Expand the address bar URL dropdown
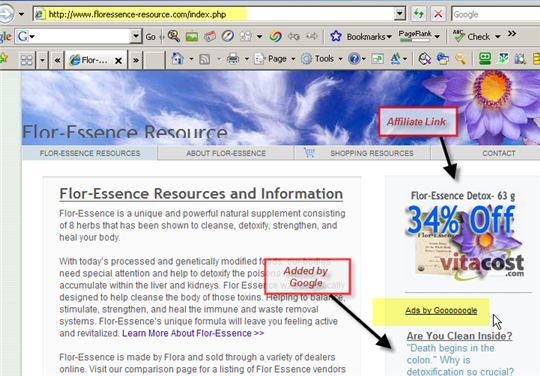540x376 pixels. click(x=399, y=14)
